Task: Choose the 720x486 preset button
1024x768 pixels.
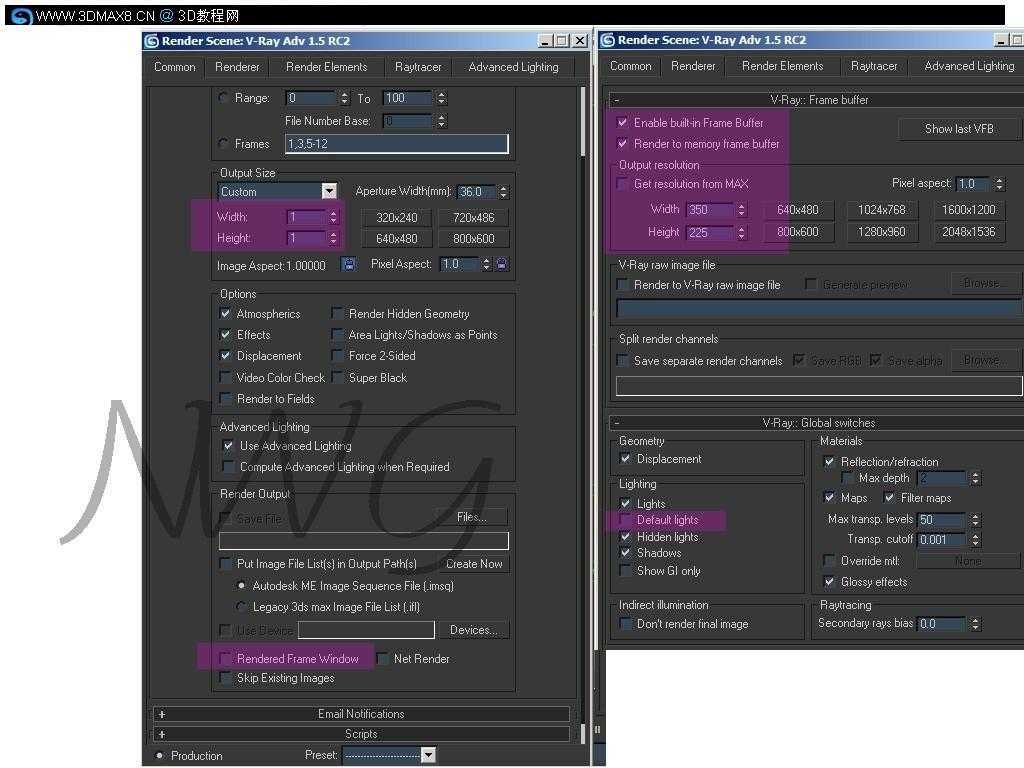Action: [473, 217]
